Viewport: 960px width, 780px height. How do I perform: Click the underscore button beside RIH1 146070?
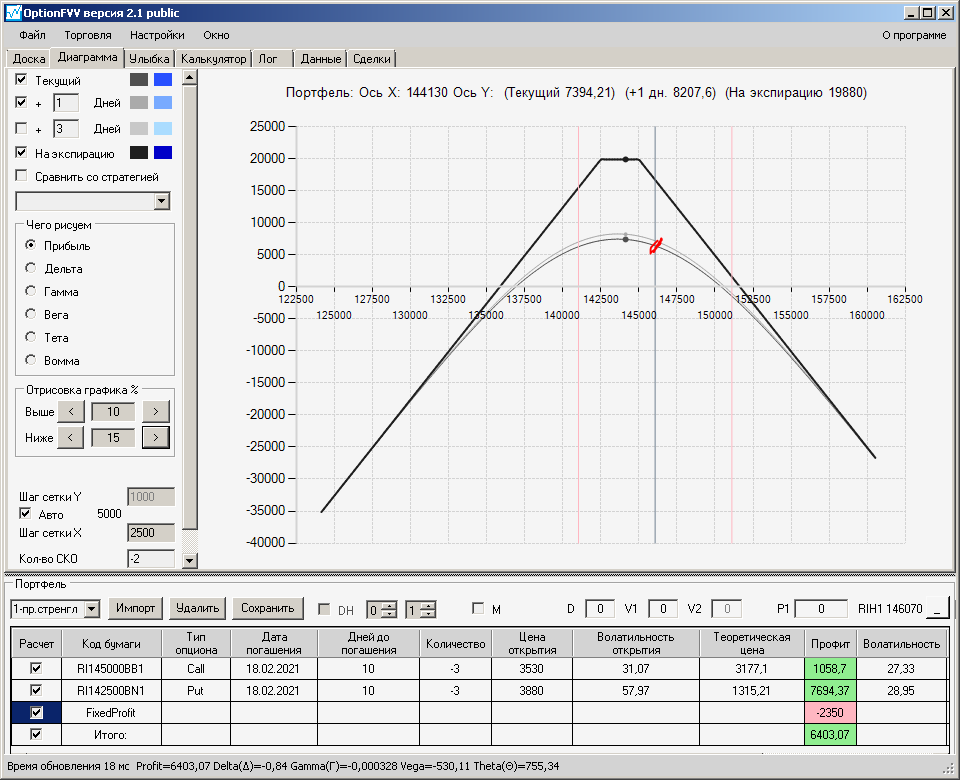point(937,608)
